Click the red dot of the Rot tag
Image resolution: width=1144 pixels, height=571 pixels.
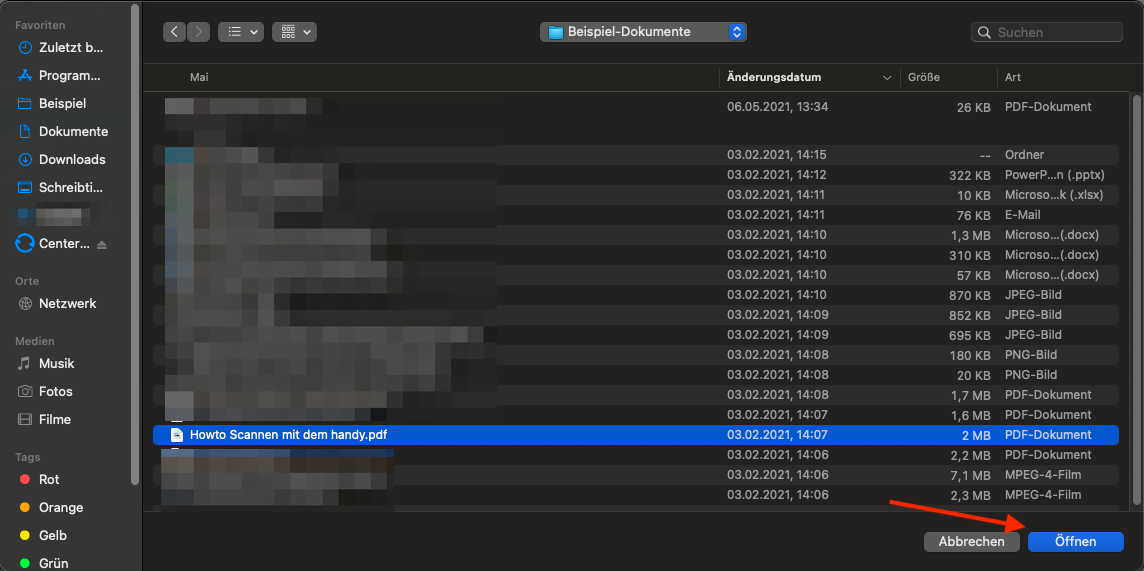[x=25, y=480]
